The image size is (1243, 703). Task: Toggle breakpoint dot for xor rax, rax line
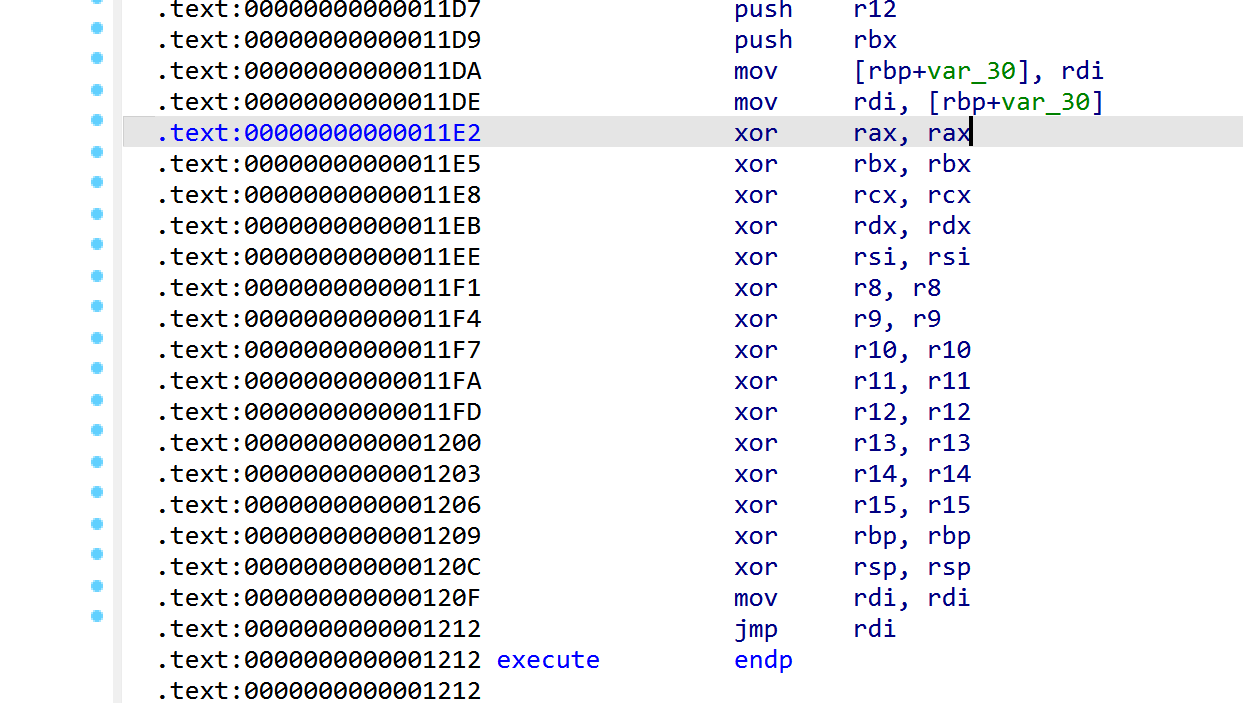[97, 120]
